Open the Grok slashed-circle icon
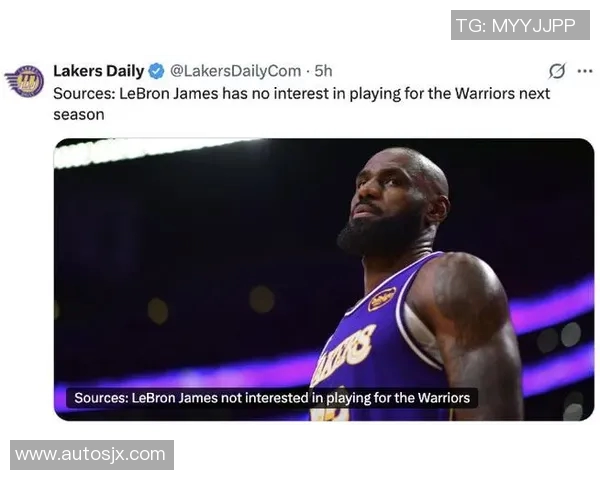Viewport: 600px width, 480px height. [x=557, y=71]
